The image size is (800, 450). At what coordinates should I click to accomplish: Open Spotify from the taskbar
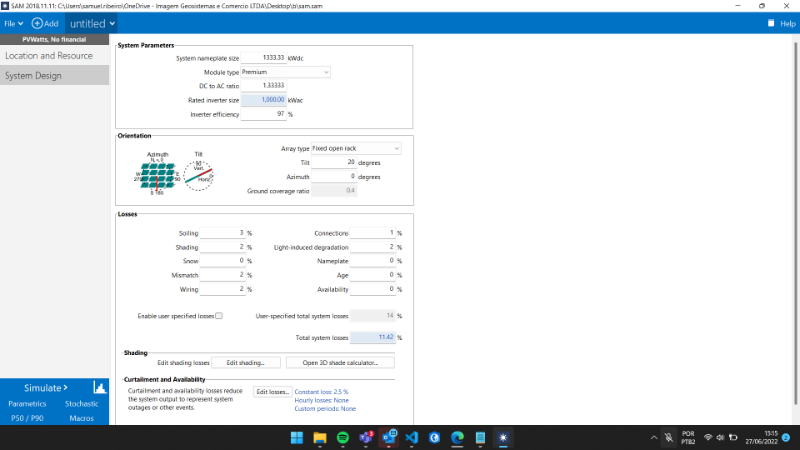pos(343,437)
